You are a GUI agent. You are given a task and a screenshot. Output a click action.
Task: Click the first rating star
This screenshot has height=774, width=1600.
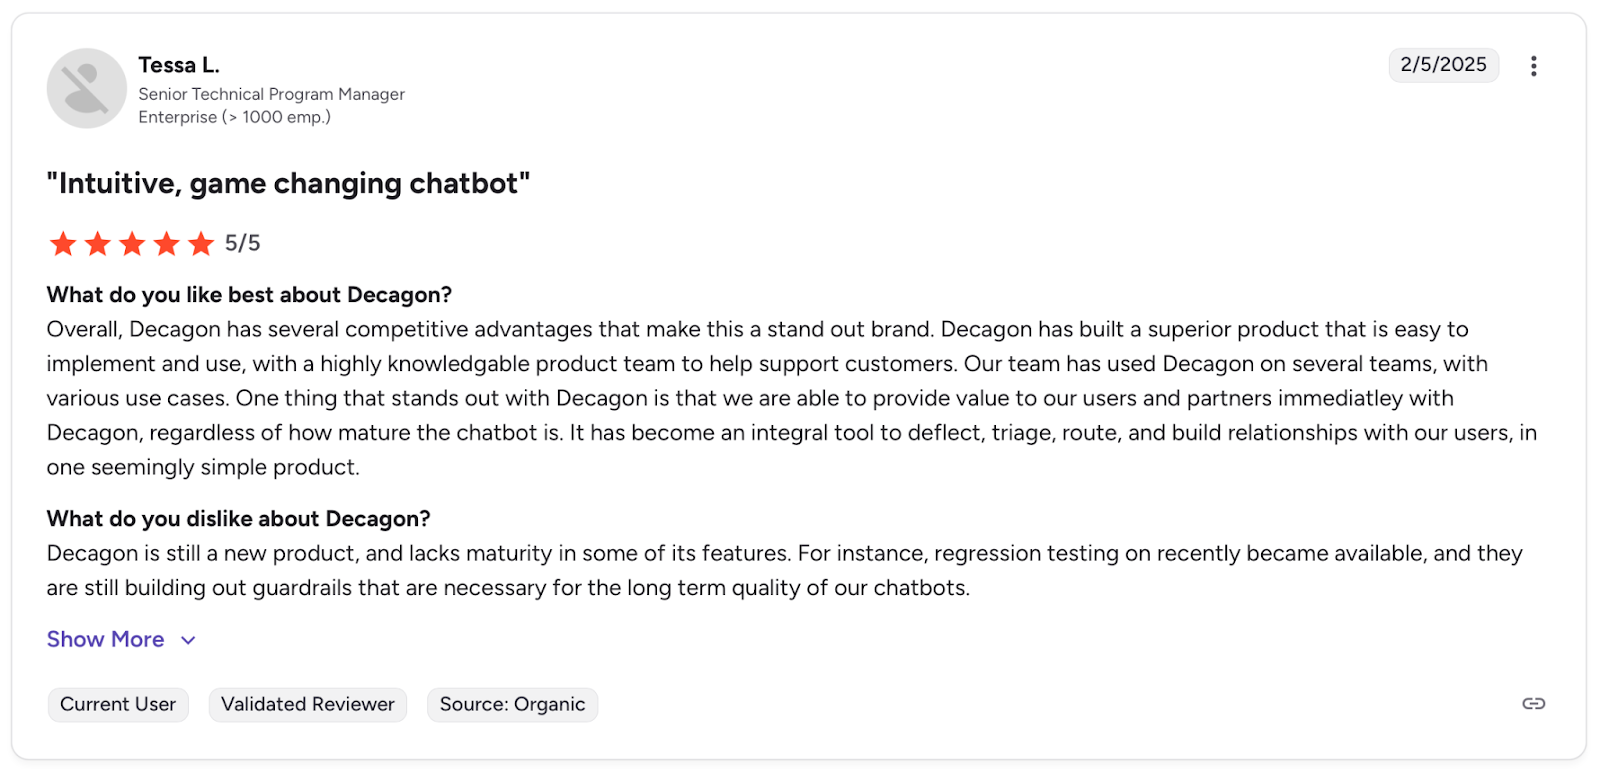pyautogui.click(x=63, y=243)
